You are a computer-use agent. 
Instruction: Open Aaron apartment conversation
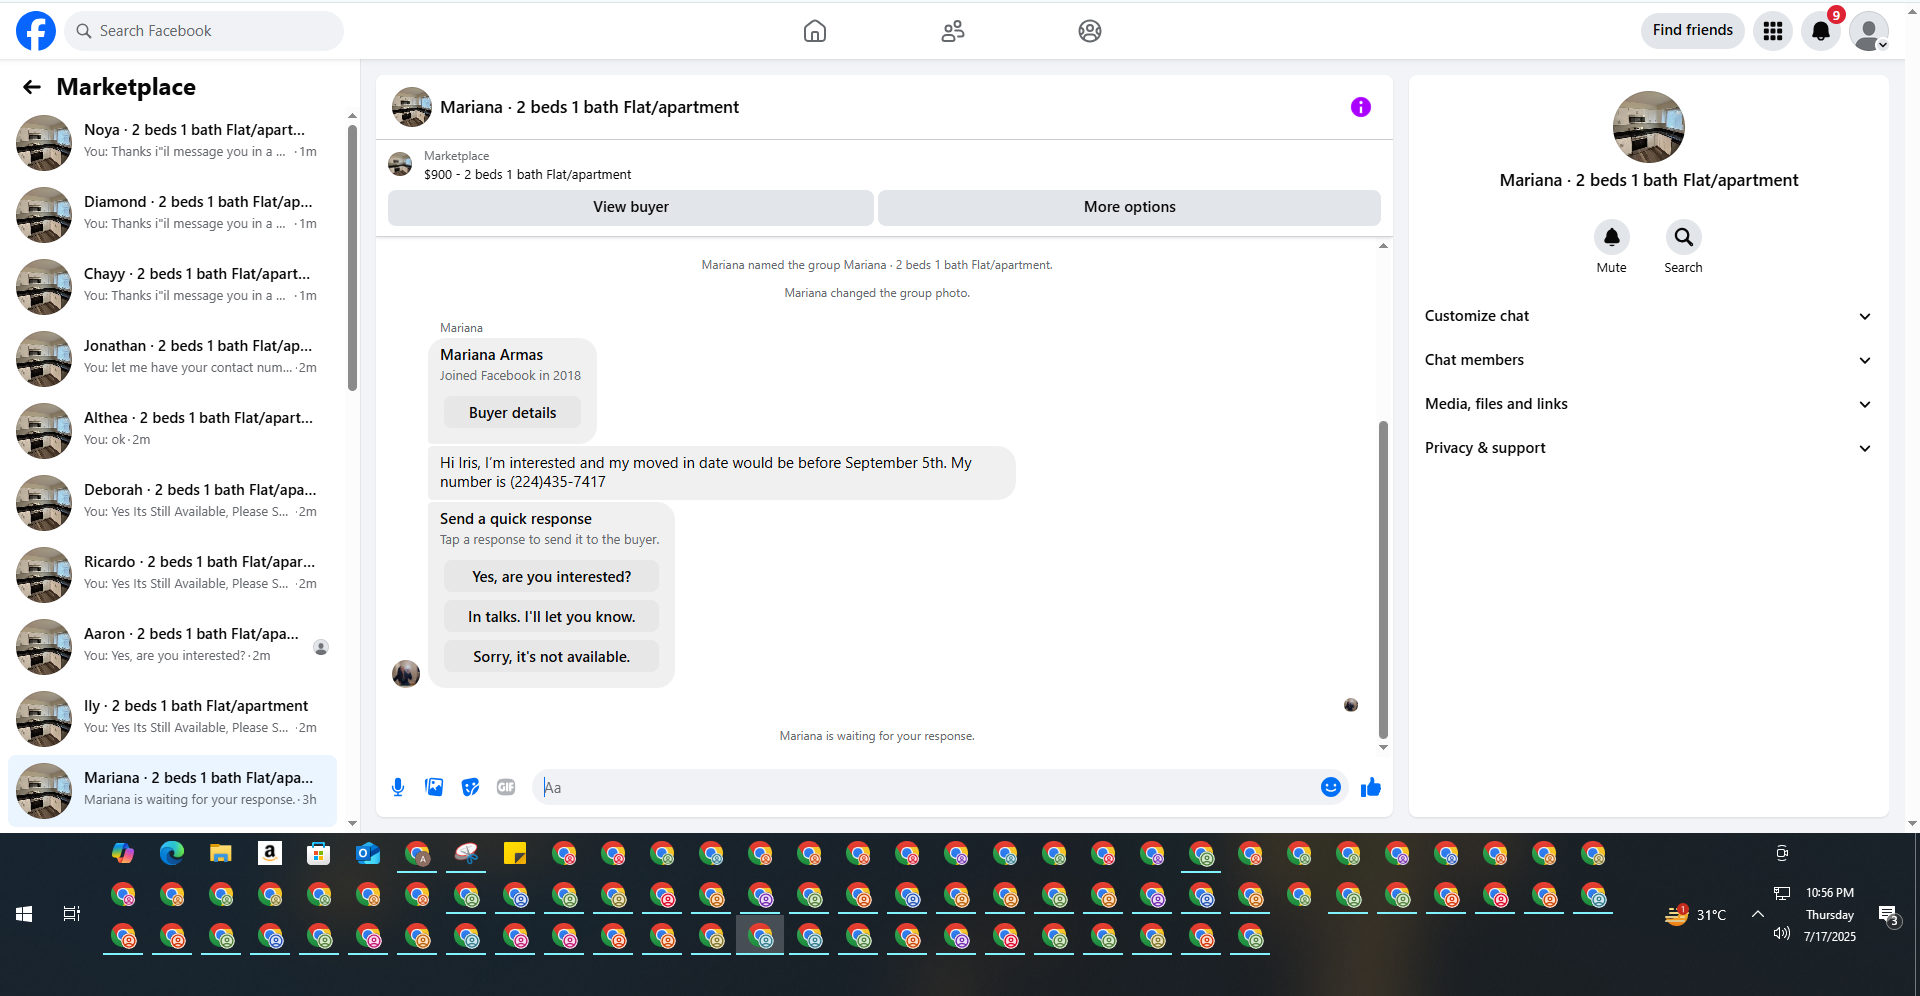coord(172,646)
